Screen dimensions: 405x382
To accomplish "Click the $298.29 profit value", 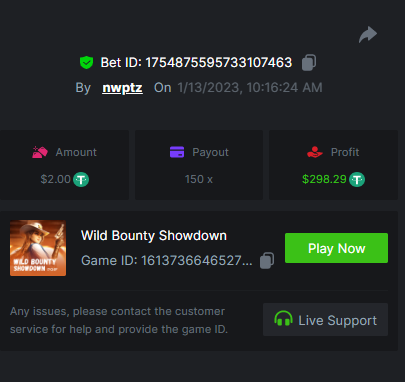I will coord(324,179).
